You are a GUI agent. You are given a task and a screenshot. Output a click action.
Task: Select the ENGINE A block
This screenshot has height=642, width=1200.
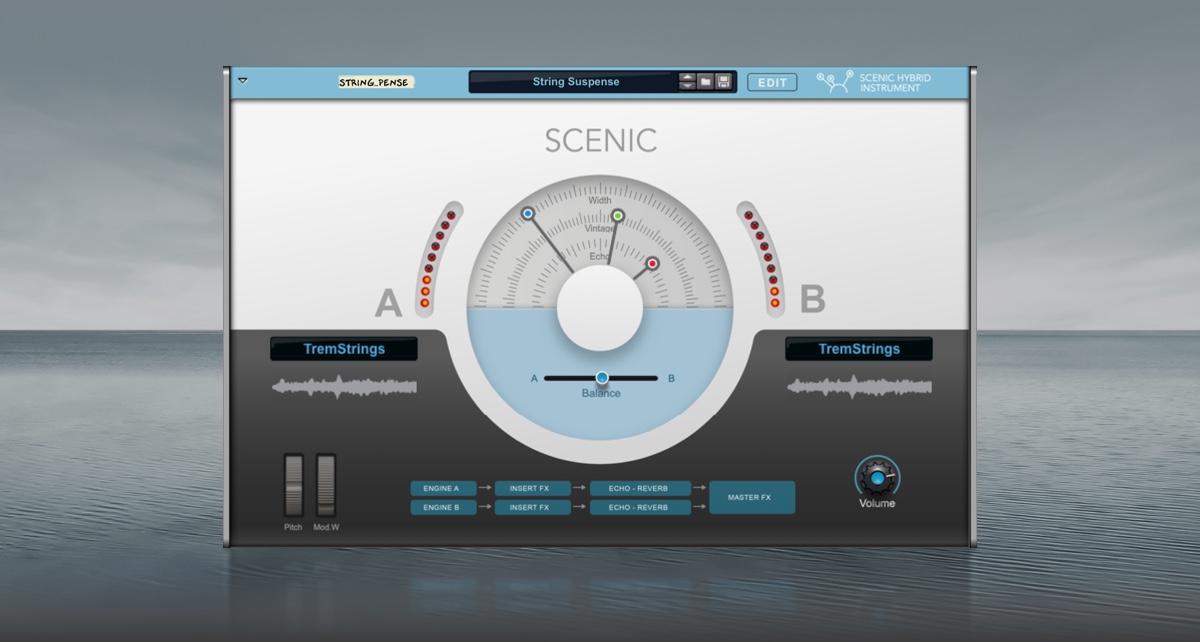tap(443, 489)
